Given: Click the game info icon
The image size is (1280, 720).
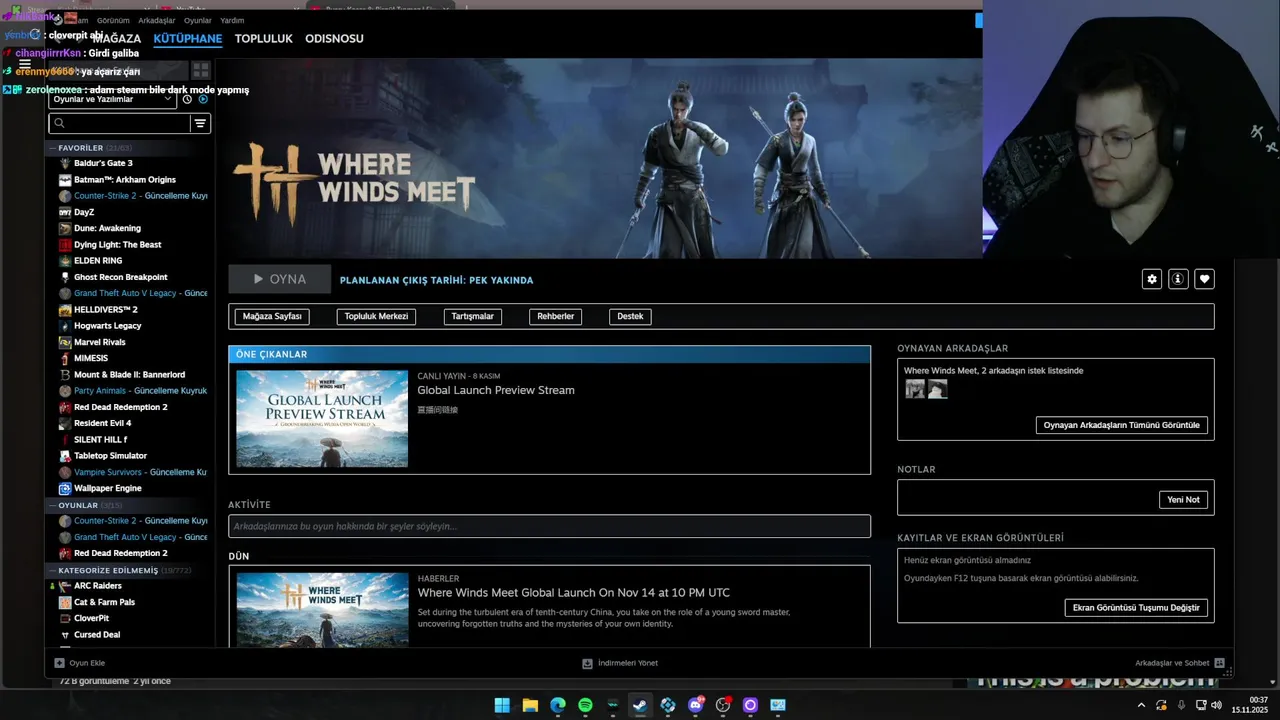Looking at the screenshot, I should point(1178,279).
